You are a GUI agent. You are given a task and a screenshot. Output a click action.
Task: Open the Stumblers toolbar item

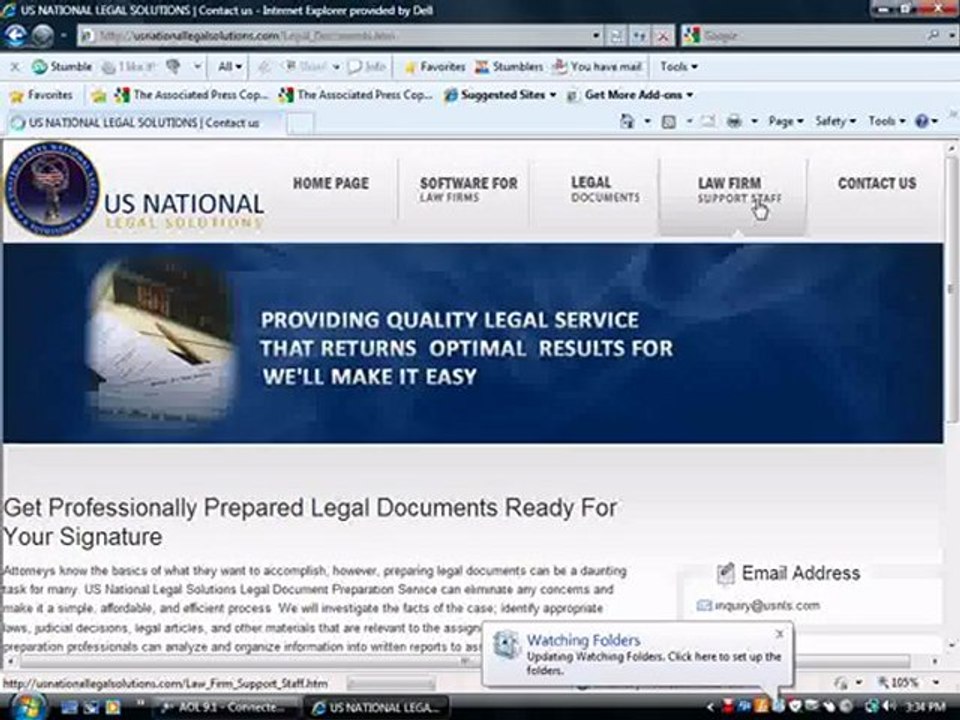(509, 67)
